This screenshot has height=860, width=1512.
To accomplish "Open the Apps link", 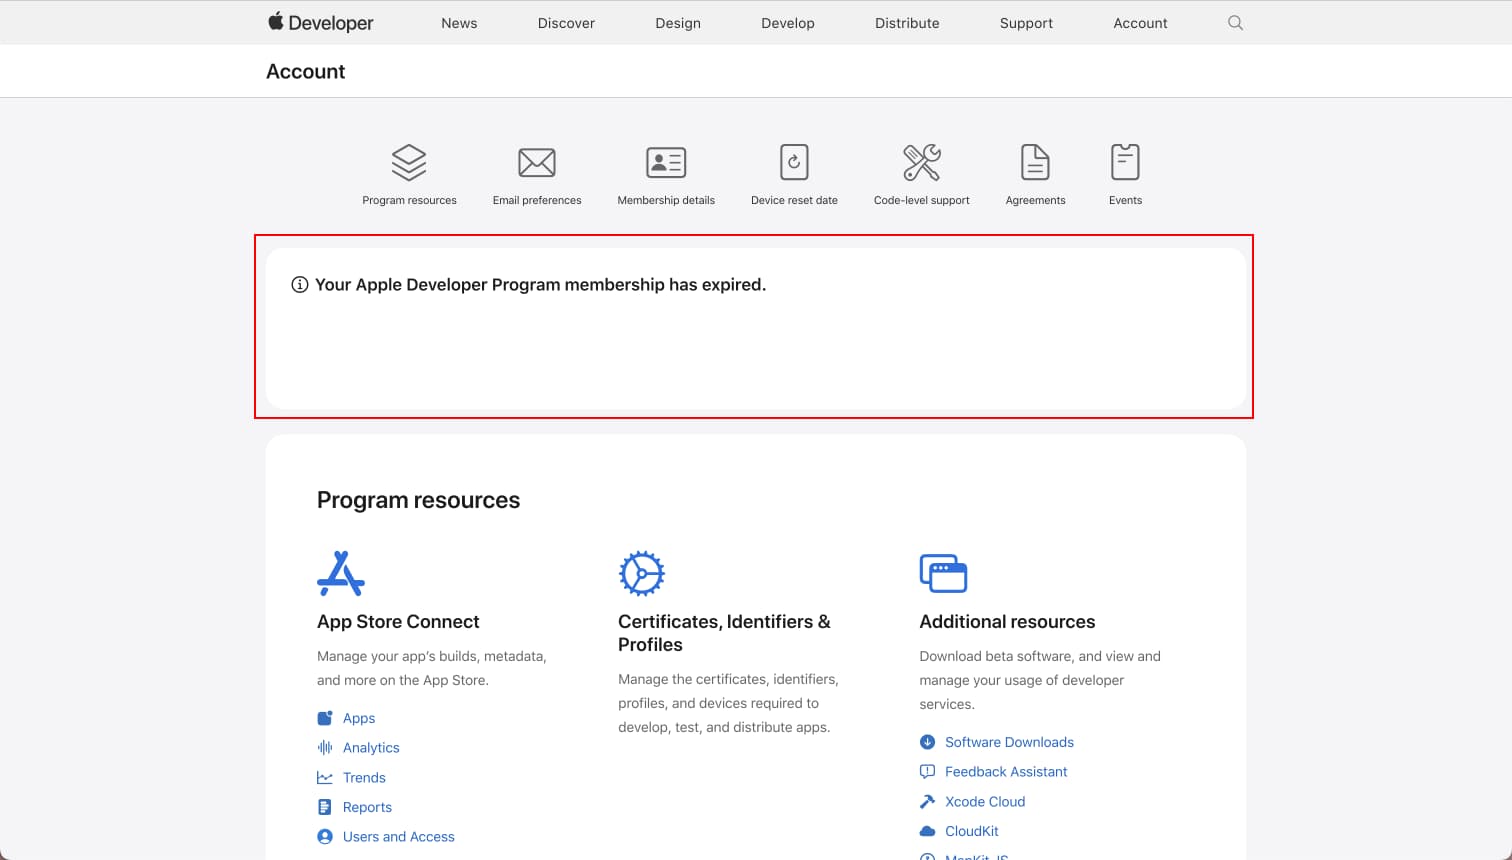I will (358, 718).
